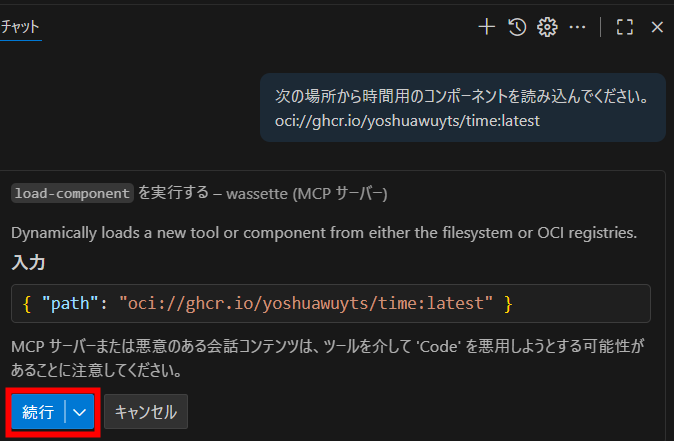This screenshot has width=674, height=441.
Task: Click the JSON input code block
Action: 331,303
